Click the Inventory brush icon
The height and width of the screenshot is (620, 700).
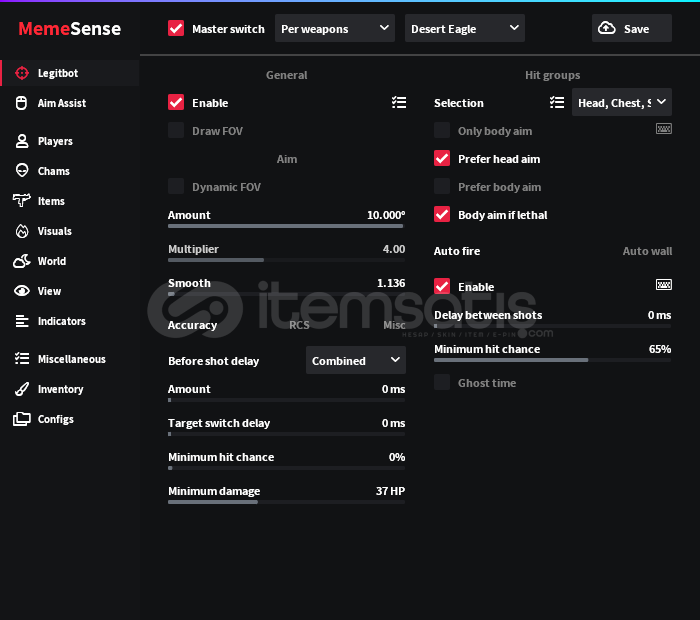[x=21, y=389]
